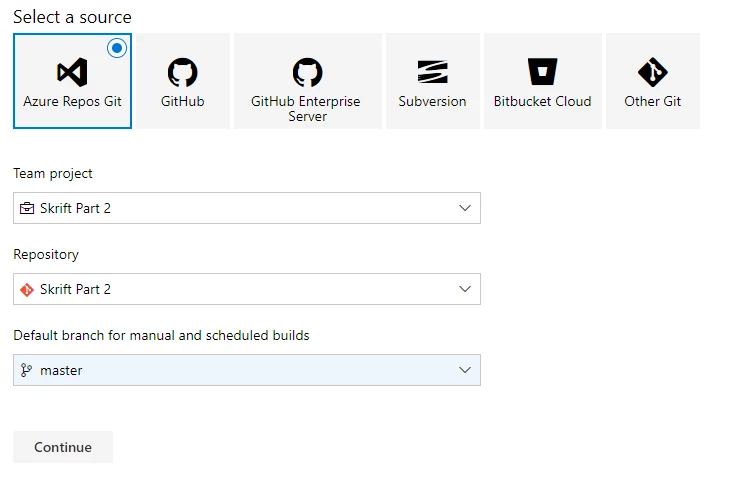Expand the Repository dropdown chevron
729x501 pixels.
[x=465, y=289]
